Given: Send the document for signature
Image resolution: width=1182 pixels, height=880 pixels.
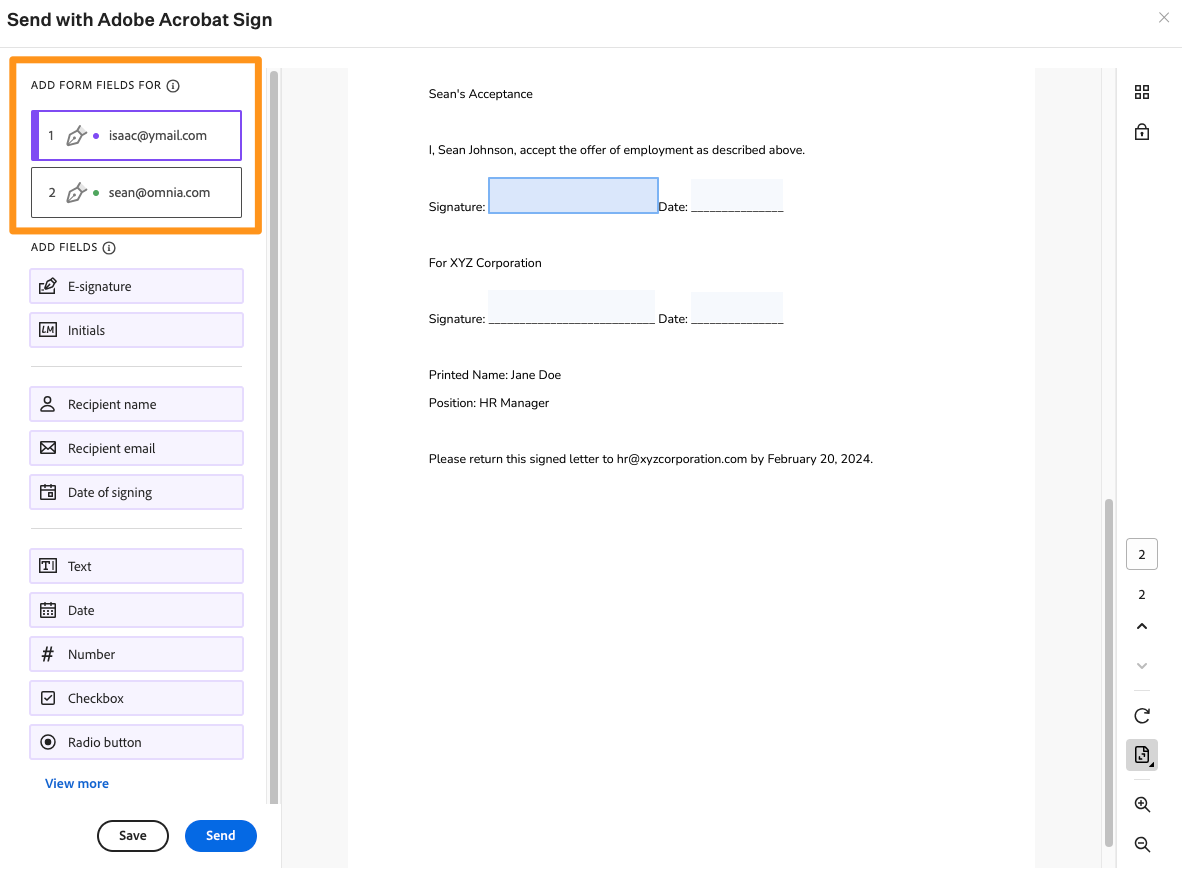Looking at the screenshot, I should (221, 836).
